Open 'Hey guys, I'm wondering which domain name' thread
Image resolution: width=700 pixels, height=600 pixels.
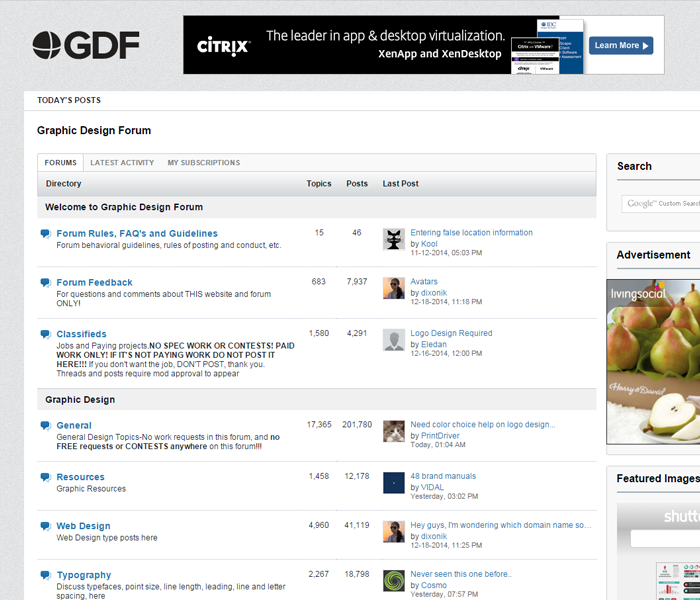click(x=500, y=525)
